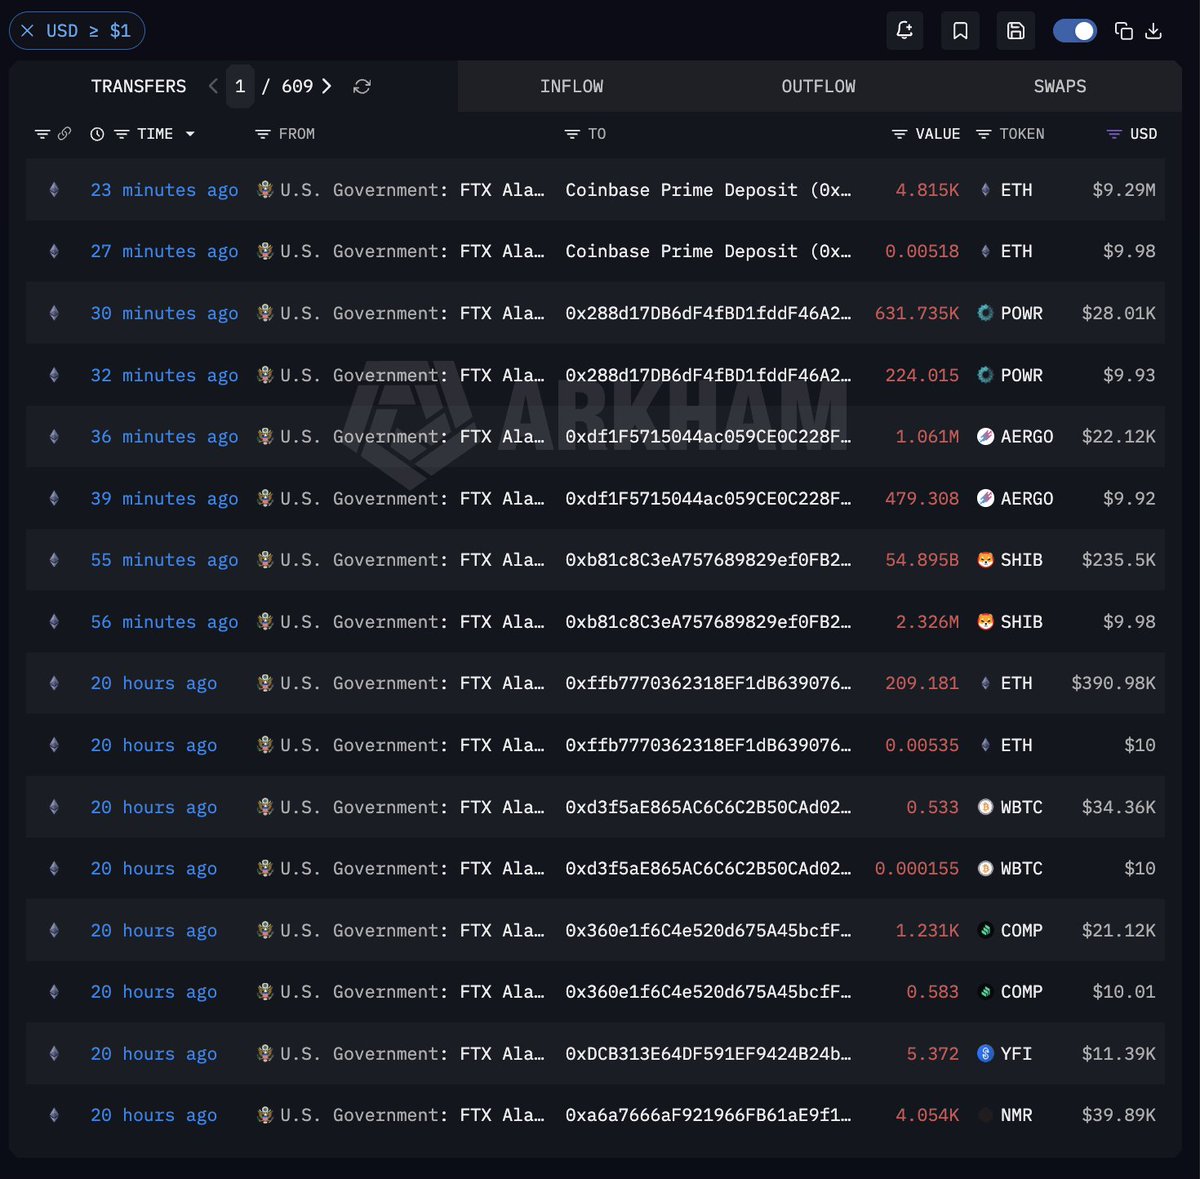This screenshot has width=1200, height=1179.
Task: Click the 0xffb7770362318 address in $390.98K row
Action: point(708,683)
